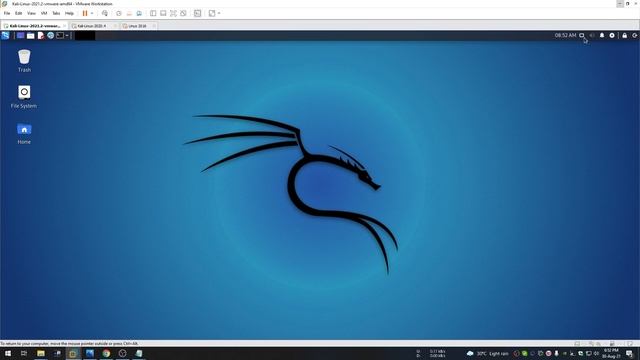Select the Home folder desktop icon
Image resolution: width=640 pixels, height=360 pixels.
[24, 133]
